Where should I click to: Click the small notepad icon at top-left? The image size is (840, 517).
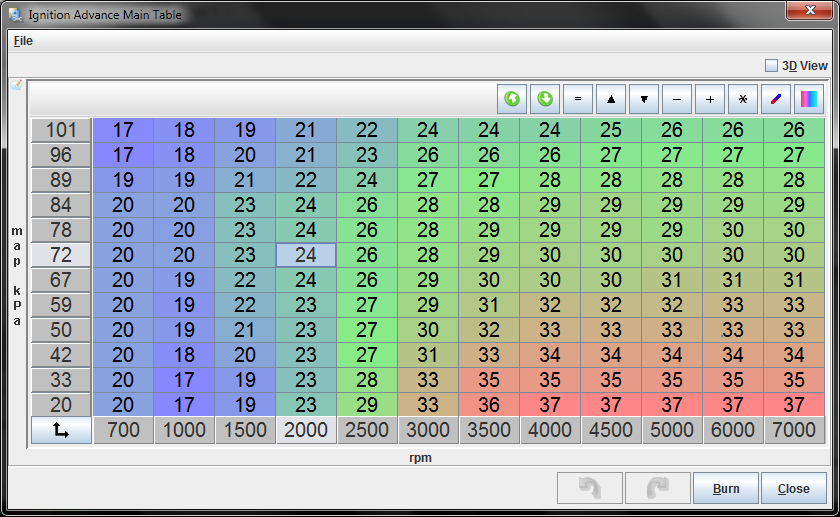tap(16, 85)
